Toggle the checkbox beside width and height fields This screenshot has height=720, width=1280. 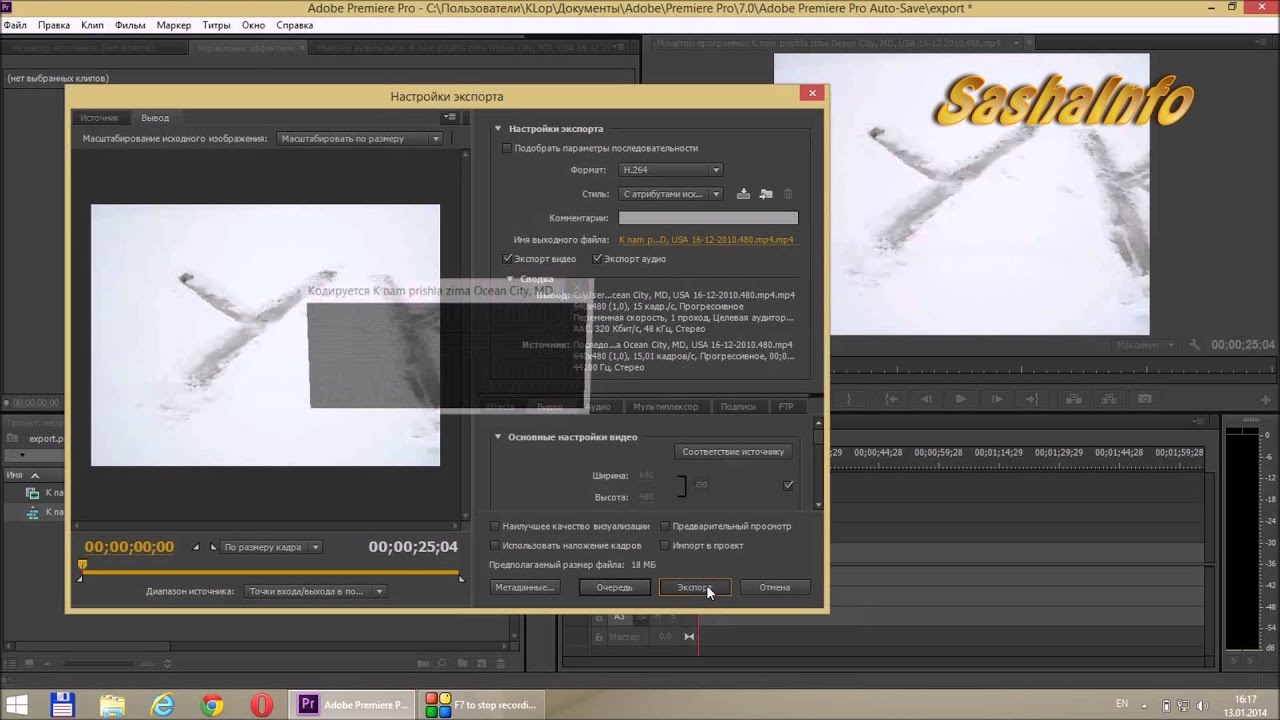788,485
